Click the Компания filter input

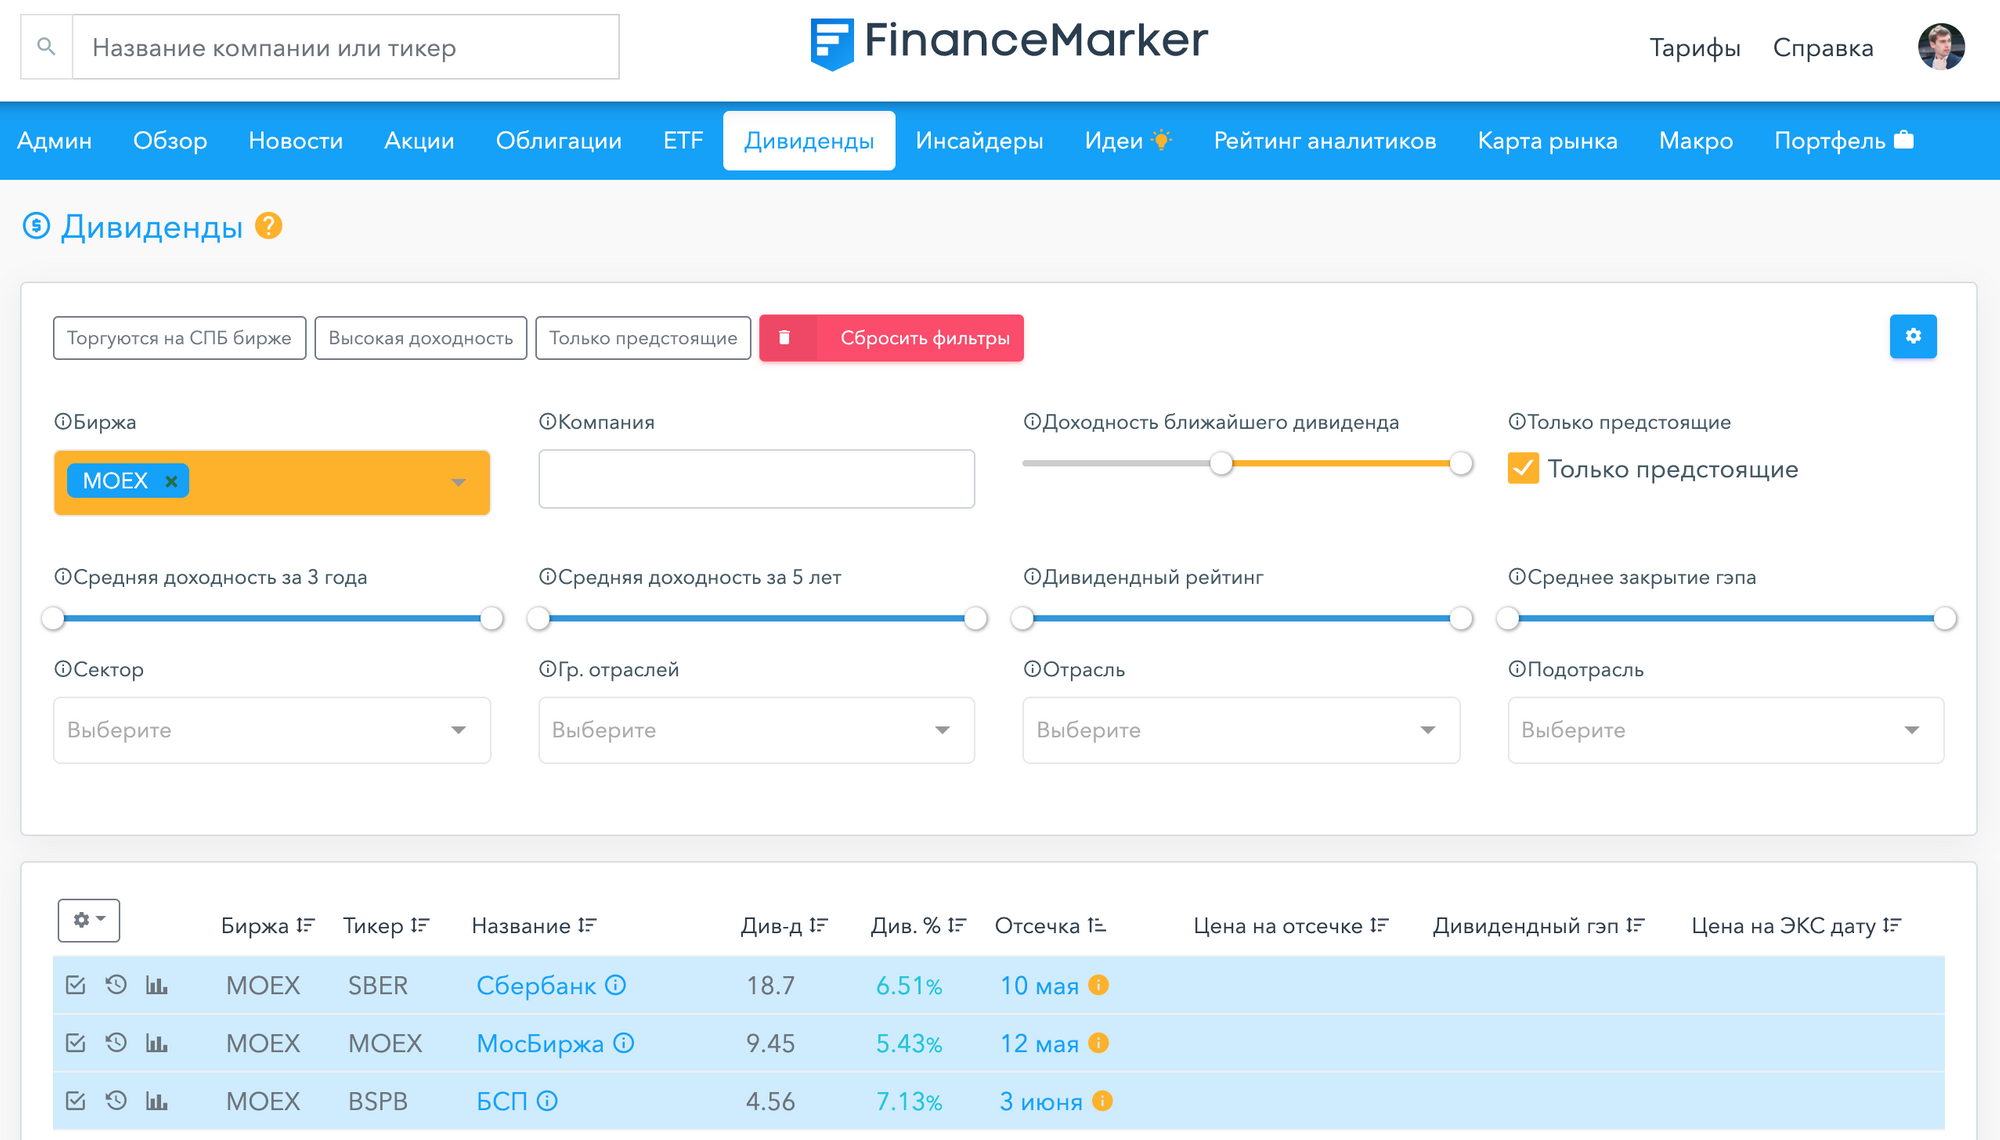[x=756, y=479]
